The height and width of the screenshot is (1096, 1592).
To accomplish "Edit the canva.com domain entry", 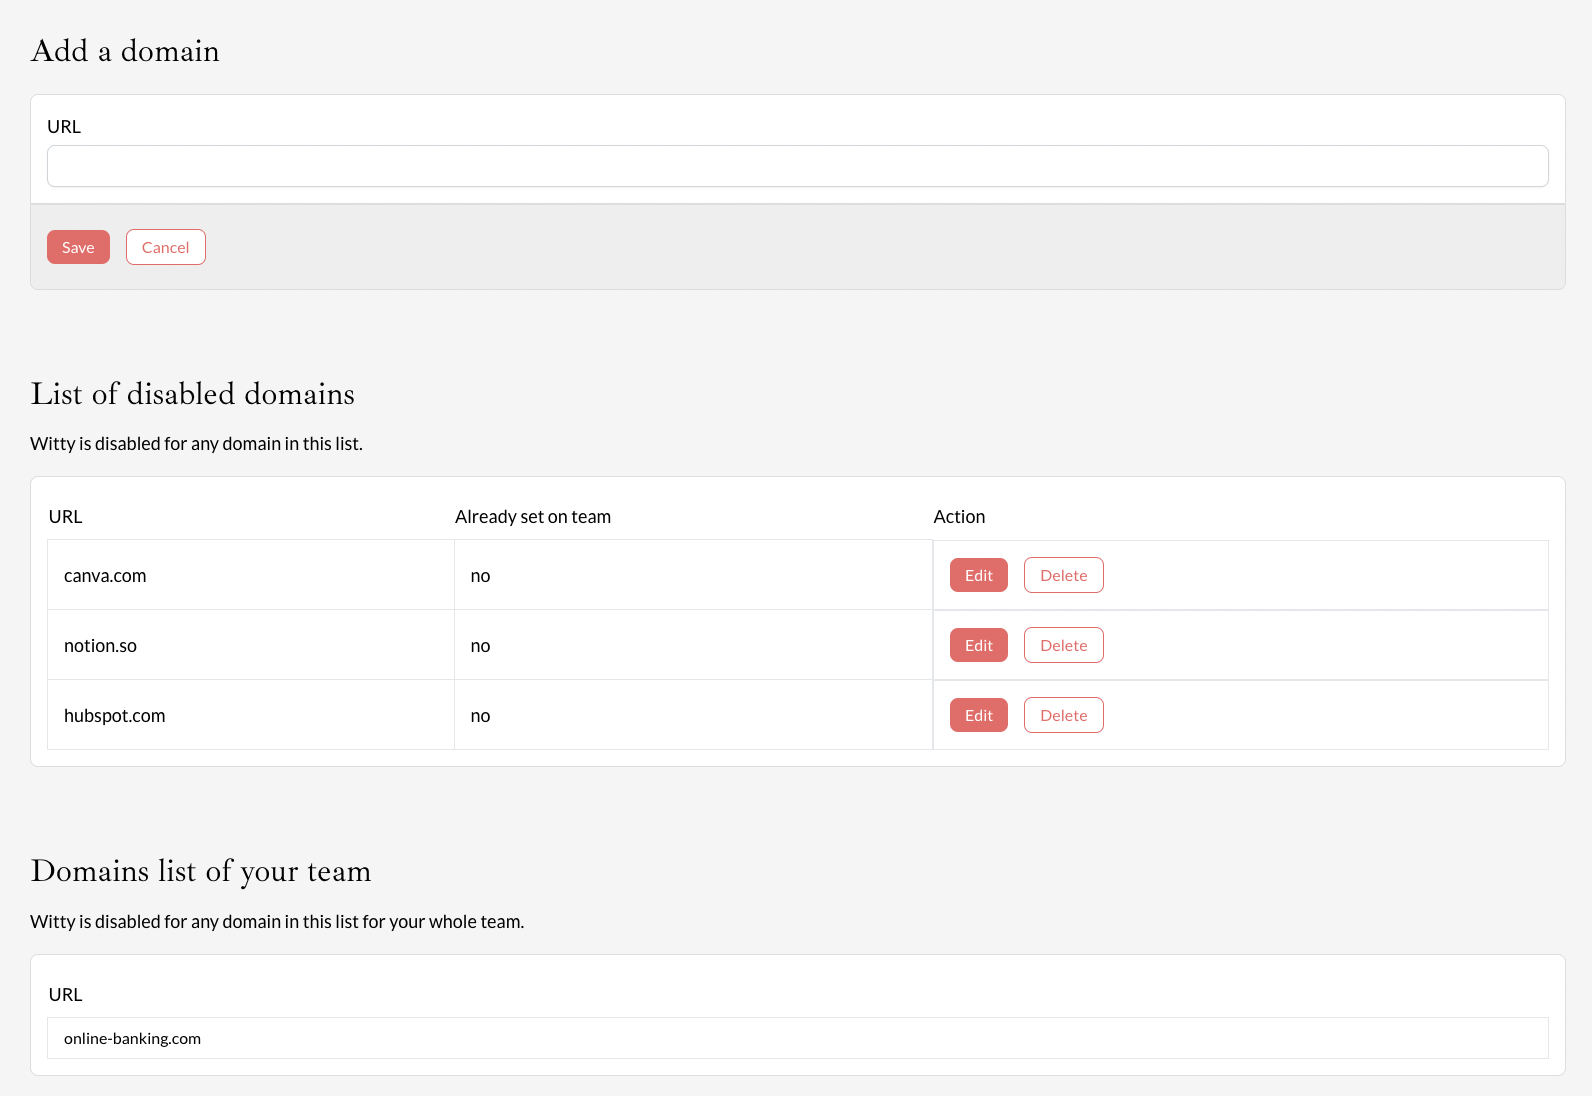I will click(978, 575).
